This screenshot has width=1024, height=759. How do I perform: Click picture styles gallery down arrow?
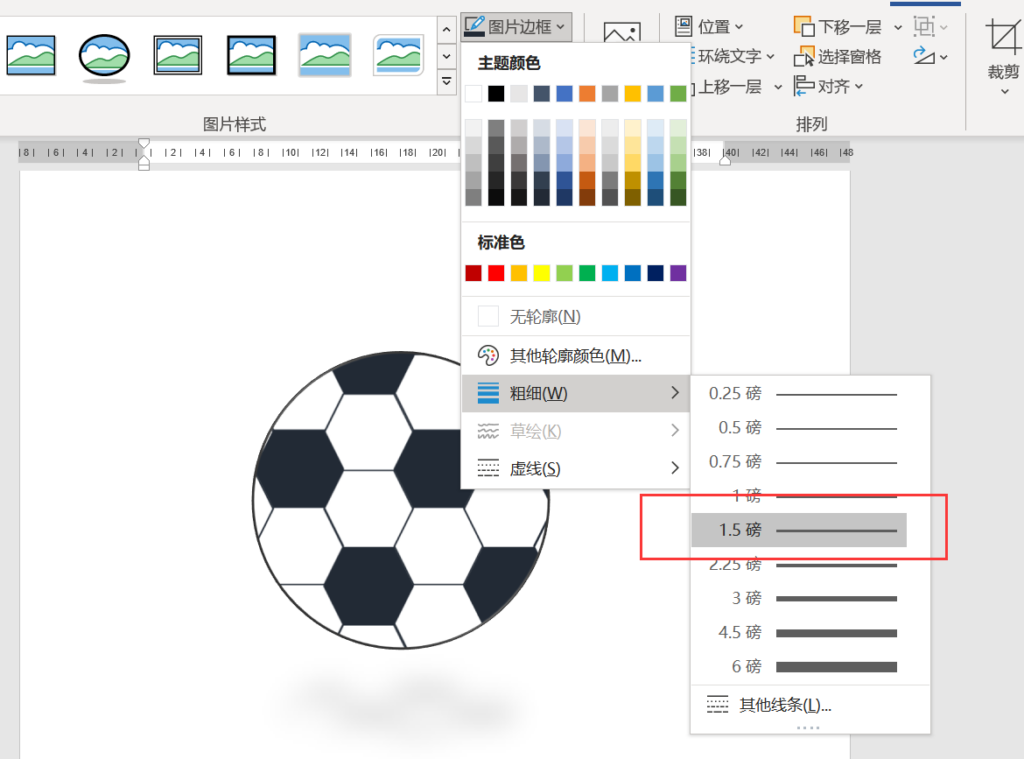pyautogui.click(x=446, y=56)
